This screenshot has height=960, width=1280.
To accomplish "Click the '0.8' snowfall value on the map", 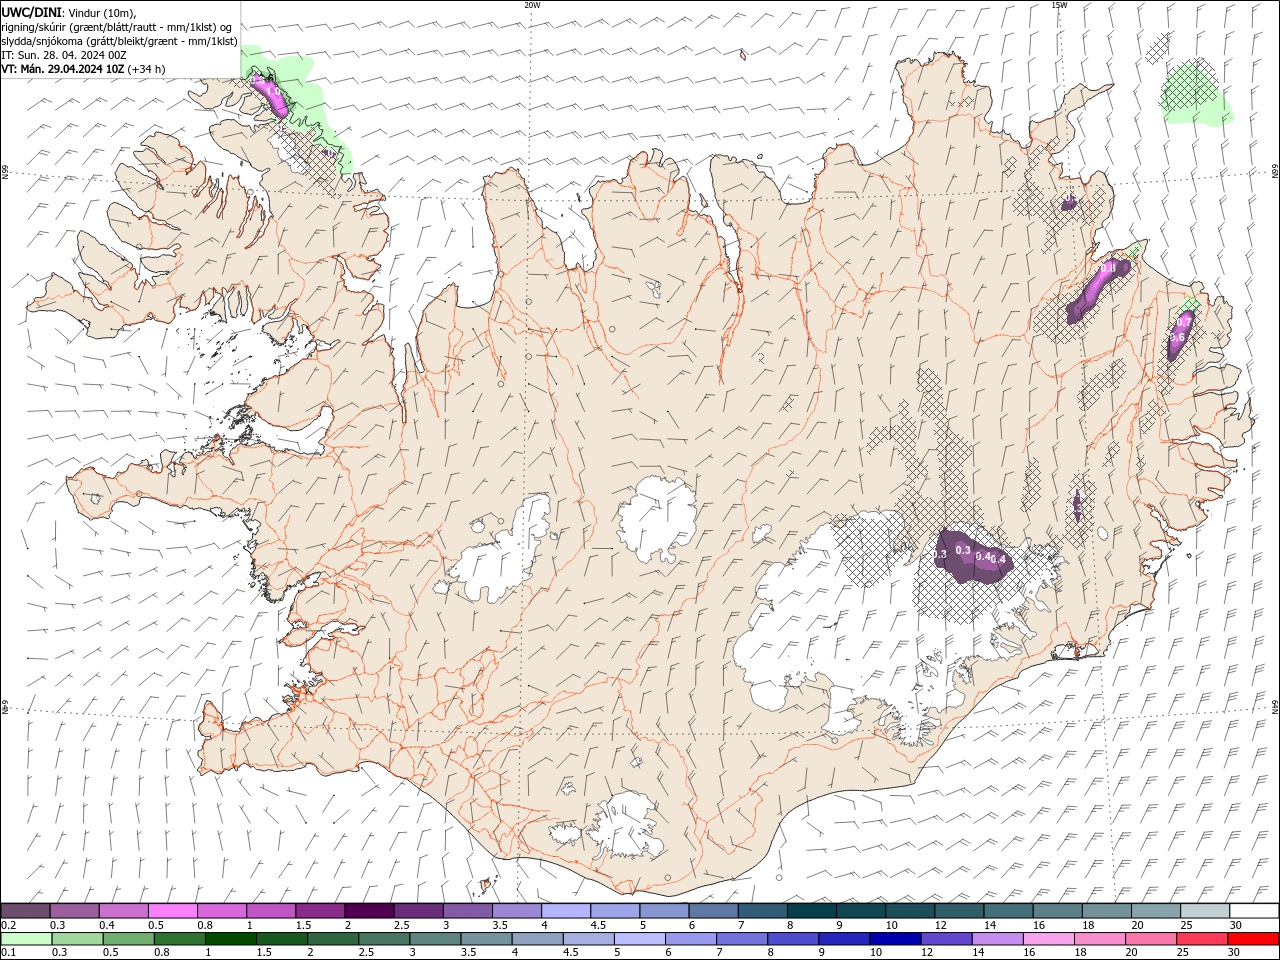I will tap(1108, 268).
